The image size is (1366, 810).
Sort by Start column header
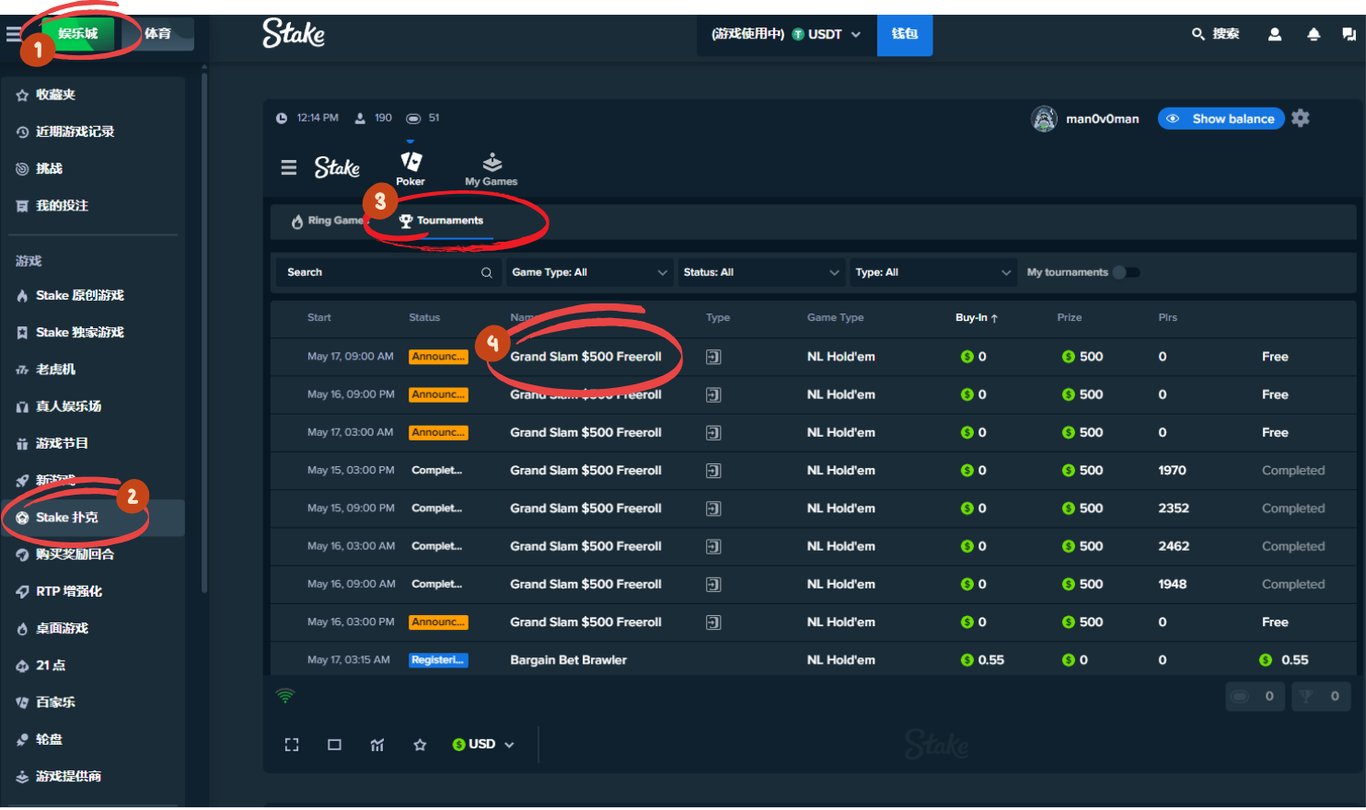pyautogui.click(x=319, y=318)
